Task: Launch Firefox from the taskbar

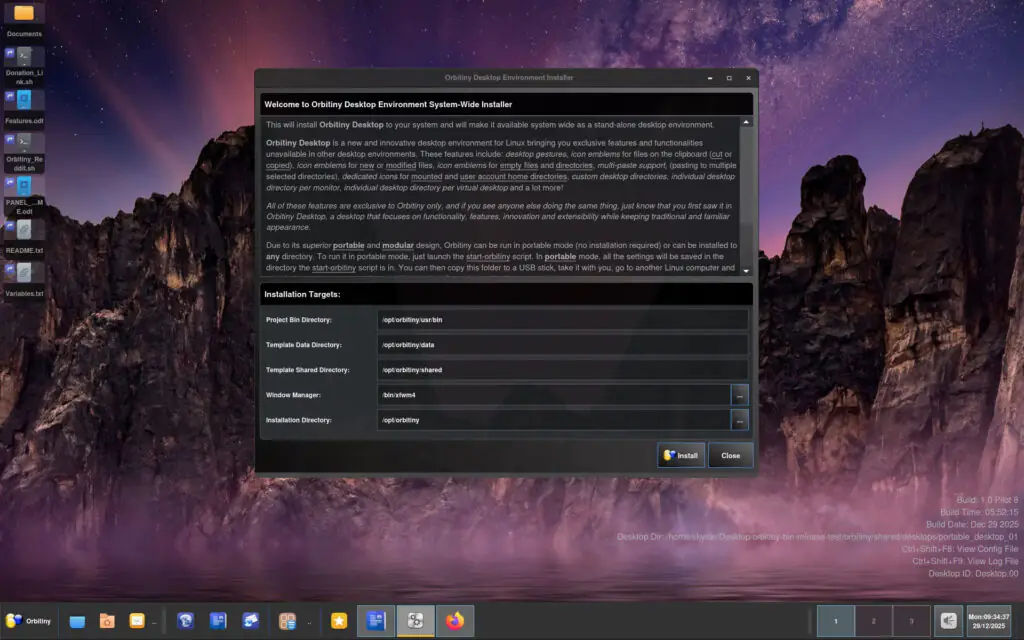Action: 455,621
